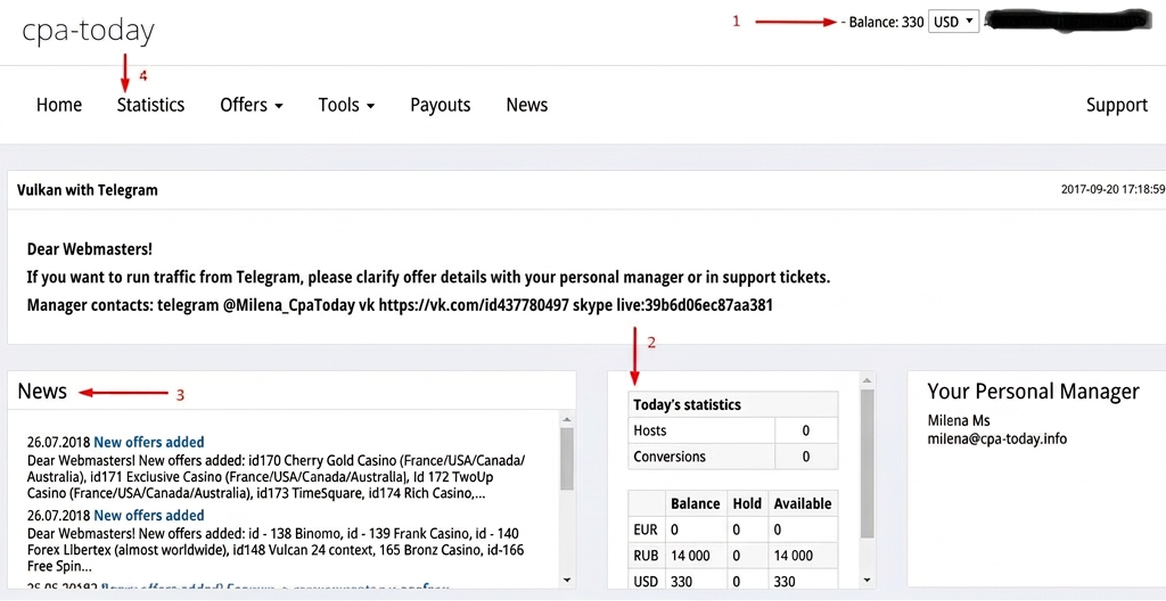Open News in the navigation bar
The image size is (1166, 601).
point(527,105)
